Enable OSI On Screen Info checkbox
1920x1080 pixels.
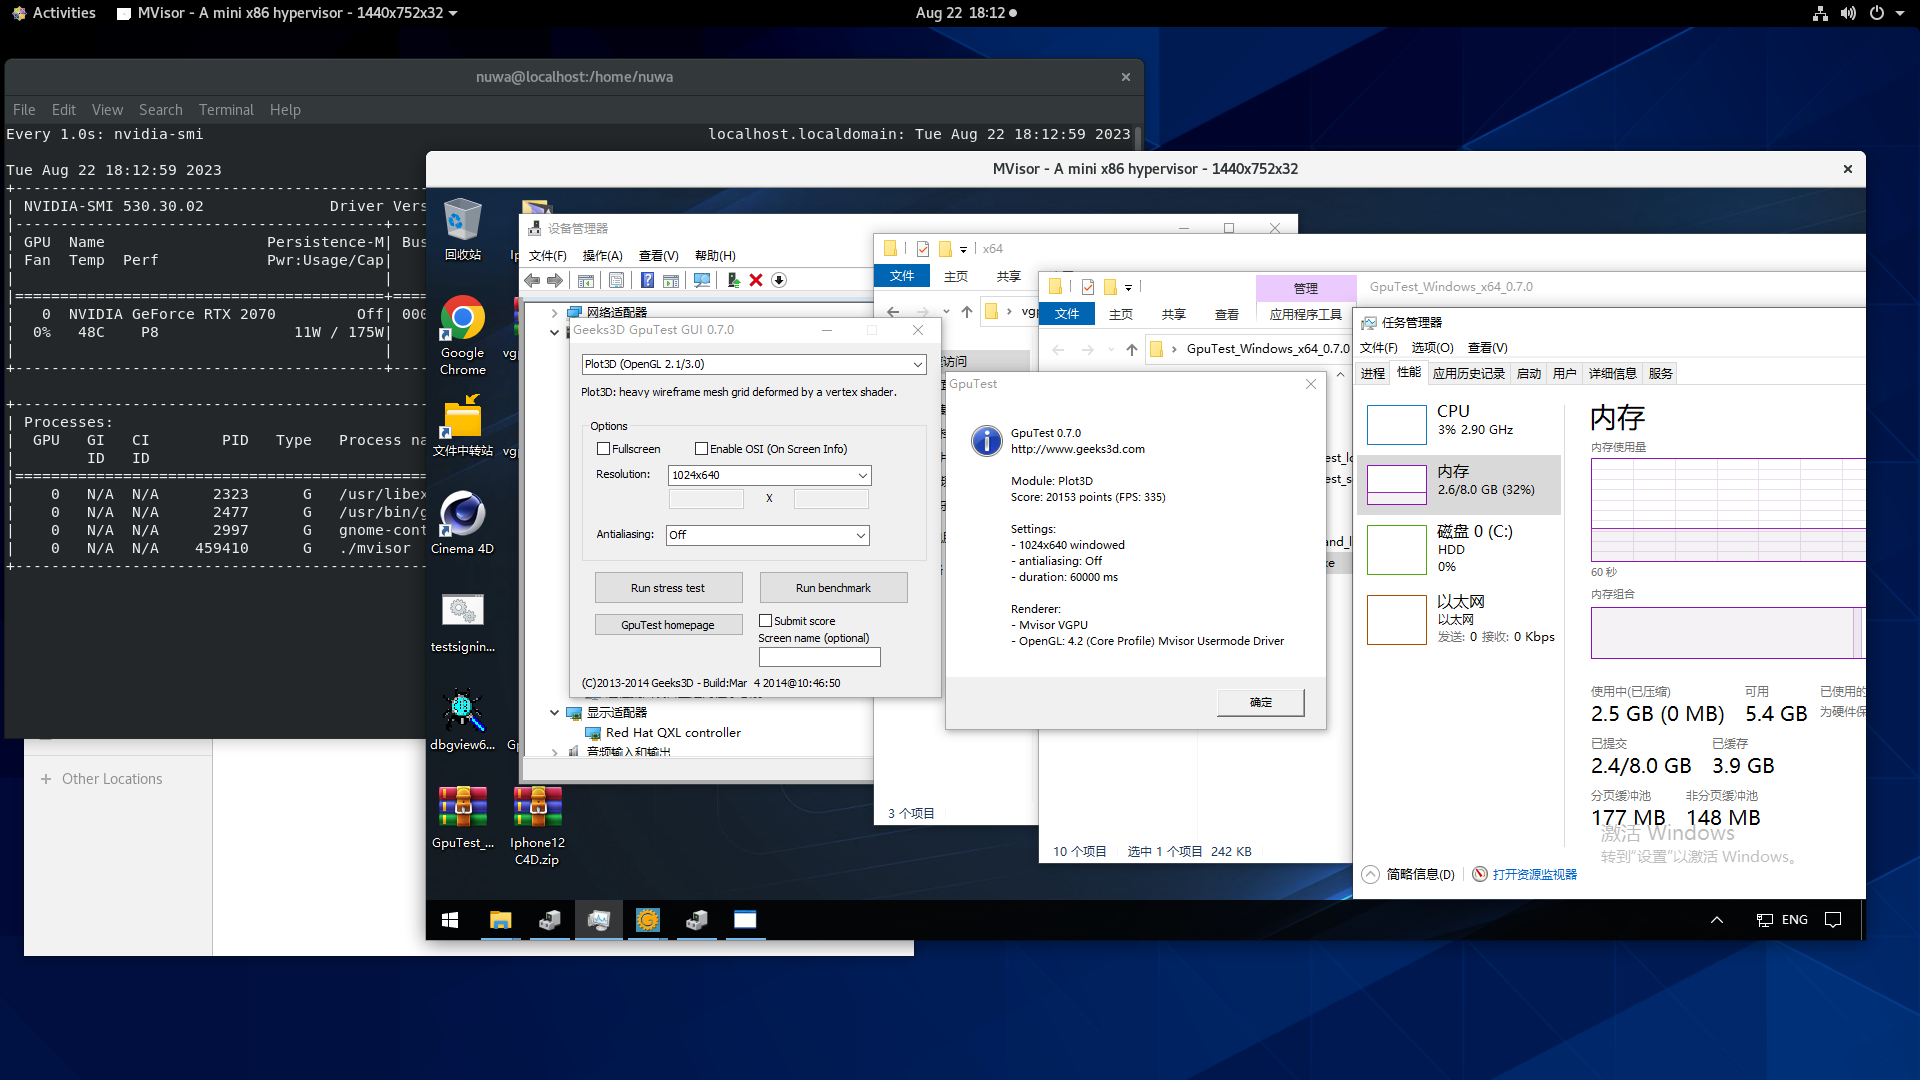(x=702, y=449)
